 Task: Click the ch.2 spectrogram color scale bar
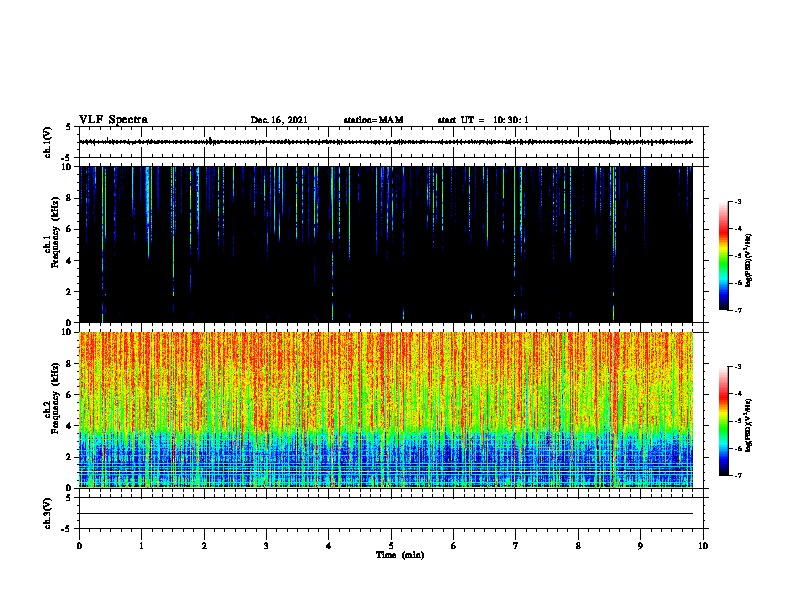724,421
